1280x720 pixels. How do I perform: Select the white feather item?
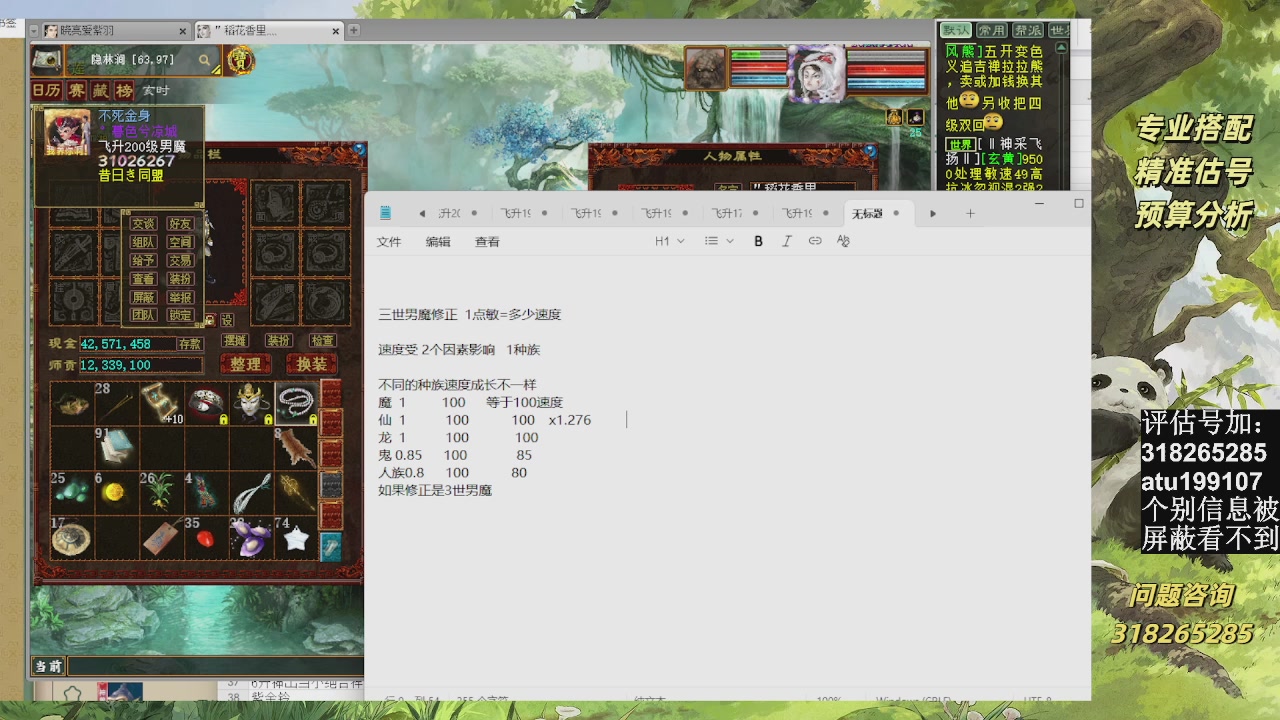(251, 492)
